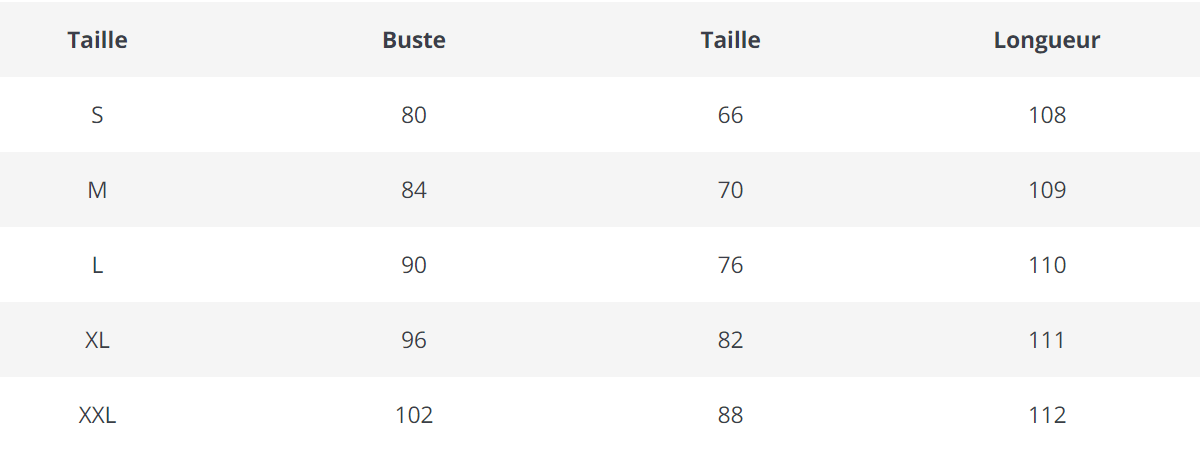Click waist value 70 in the M row
The width and height of the screenshot is (1200, 469).
731,190
